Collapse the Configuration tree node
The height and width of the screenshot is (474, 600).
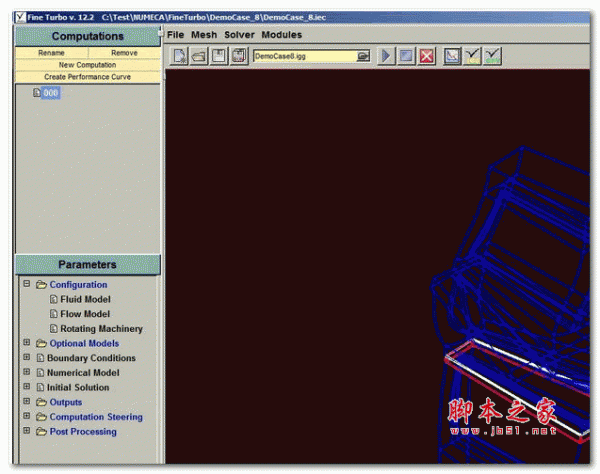[26, 285]
